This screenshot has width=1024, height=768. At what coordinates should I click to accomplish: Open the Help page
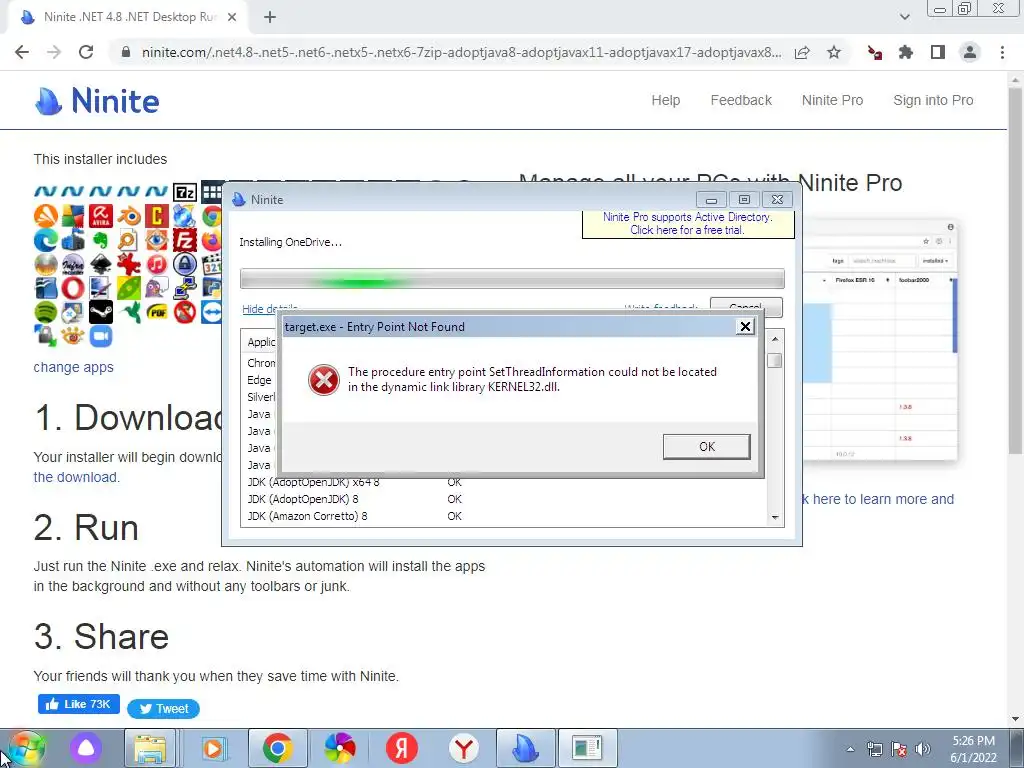[665, 100]
